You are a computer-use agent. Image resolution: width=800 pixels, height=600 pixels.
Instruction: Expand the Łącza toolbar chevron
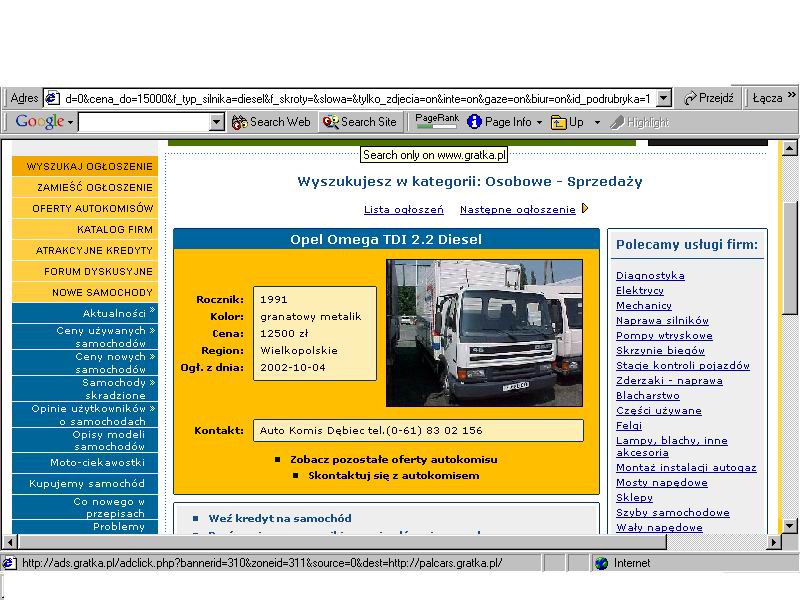[791, 95]
